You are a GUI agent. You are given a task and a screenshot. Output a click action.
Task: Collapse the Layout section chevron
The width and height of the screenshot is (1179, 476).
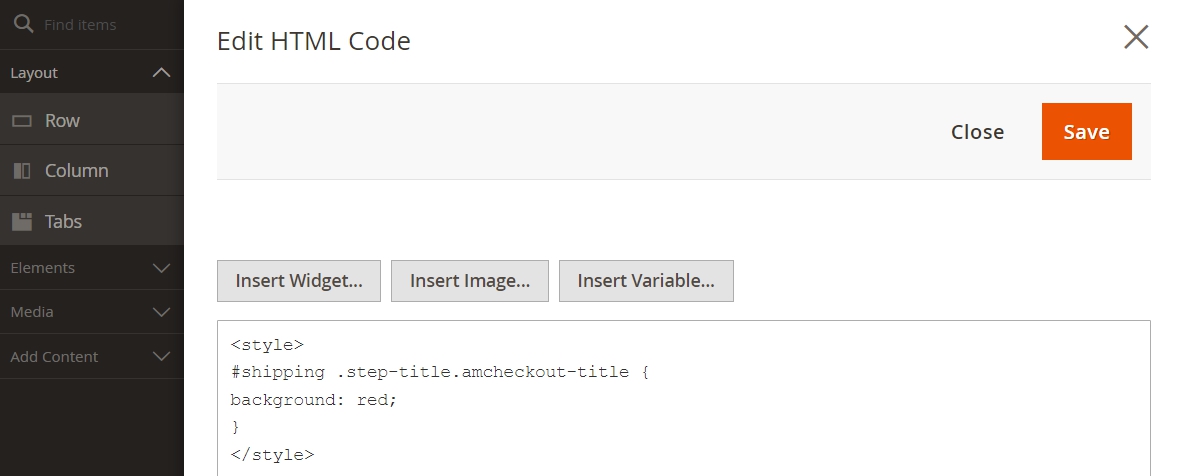point(161,73)
